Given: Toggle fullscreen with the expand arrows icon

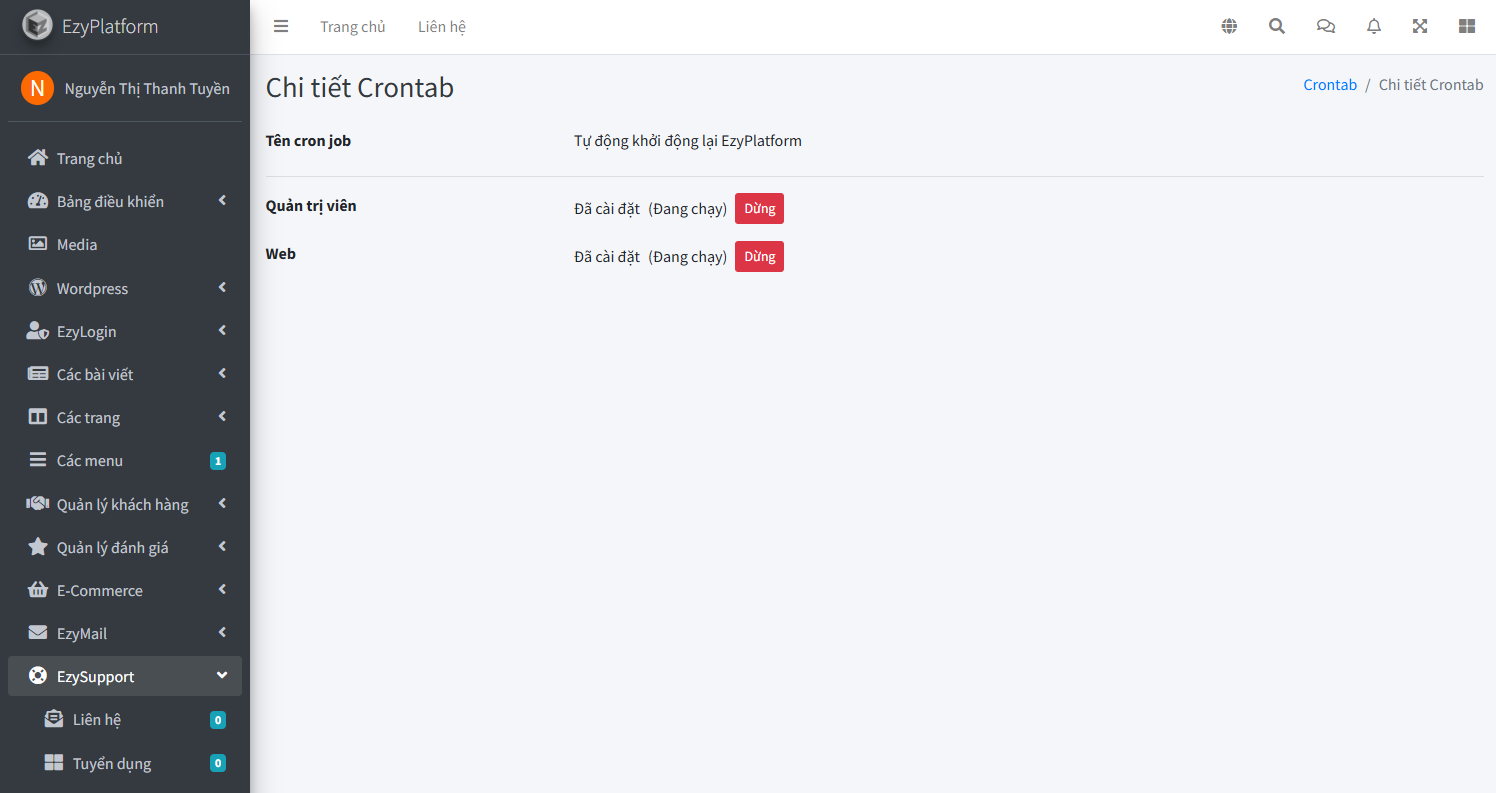Looking at the screenshot, I should tap(1420, 27).
